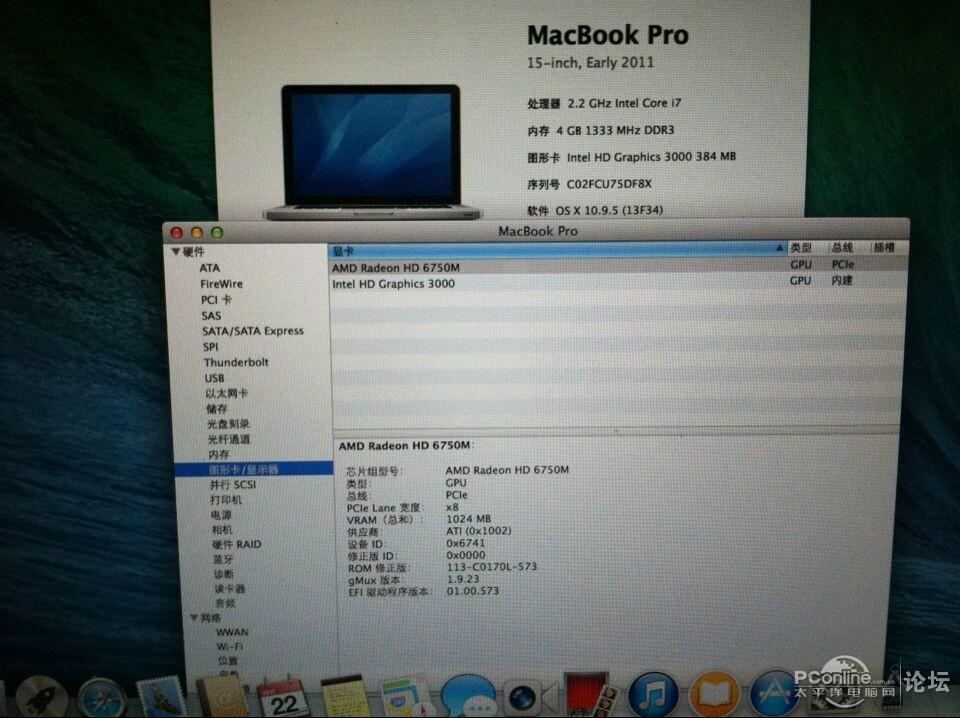
Task: Select 诊断 in the sidebar
Action: [x=223, y=574]
